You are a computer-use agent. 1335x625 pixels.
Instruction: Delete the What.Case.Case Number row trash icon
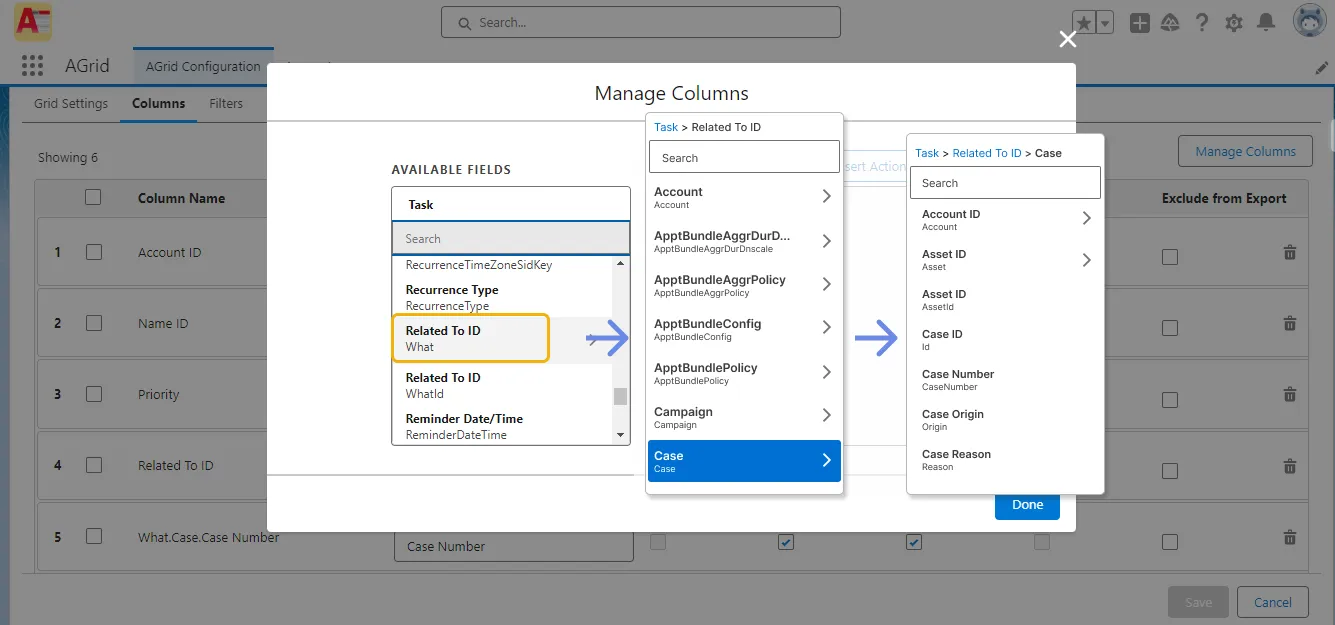[x=1290, y=536]
